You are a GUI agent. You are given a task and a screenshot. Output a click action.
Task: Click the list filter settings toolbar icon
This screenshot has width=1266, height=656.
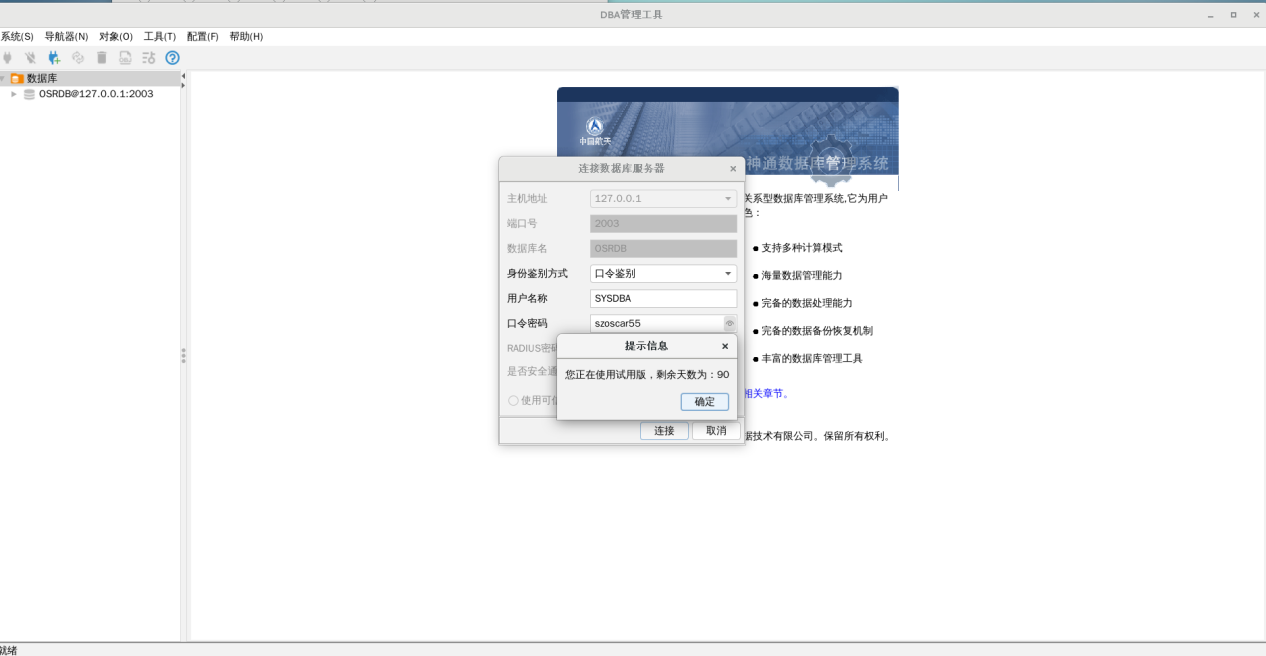pyautogui.click(x=149, y=58)
